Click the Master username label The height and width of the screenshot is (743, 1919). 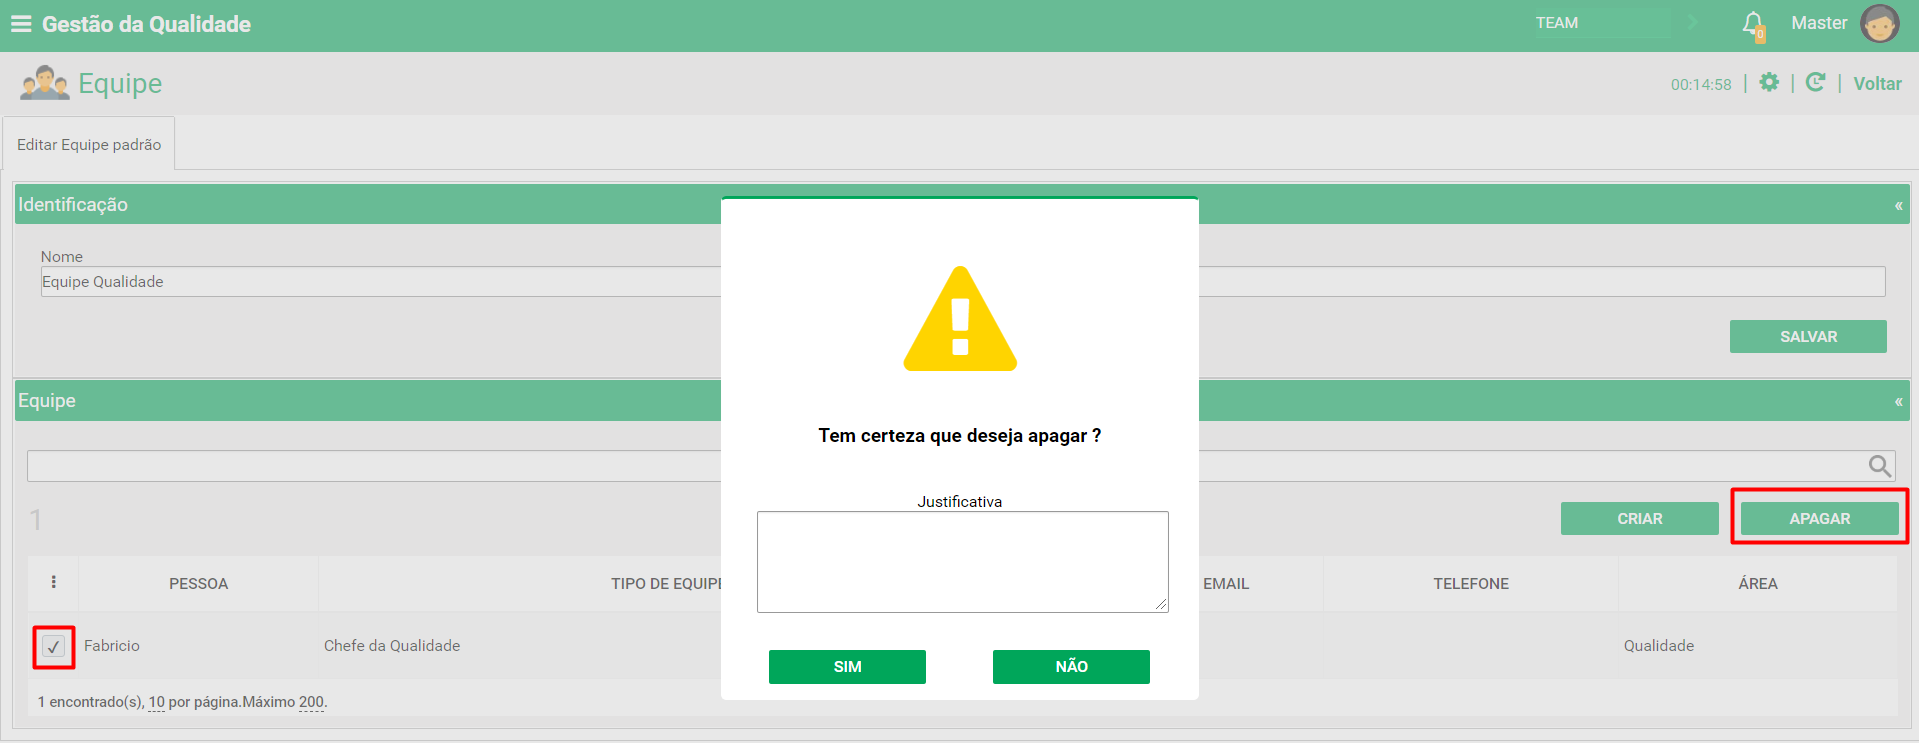click(1819, 23)
